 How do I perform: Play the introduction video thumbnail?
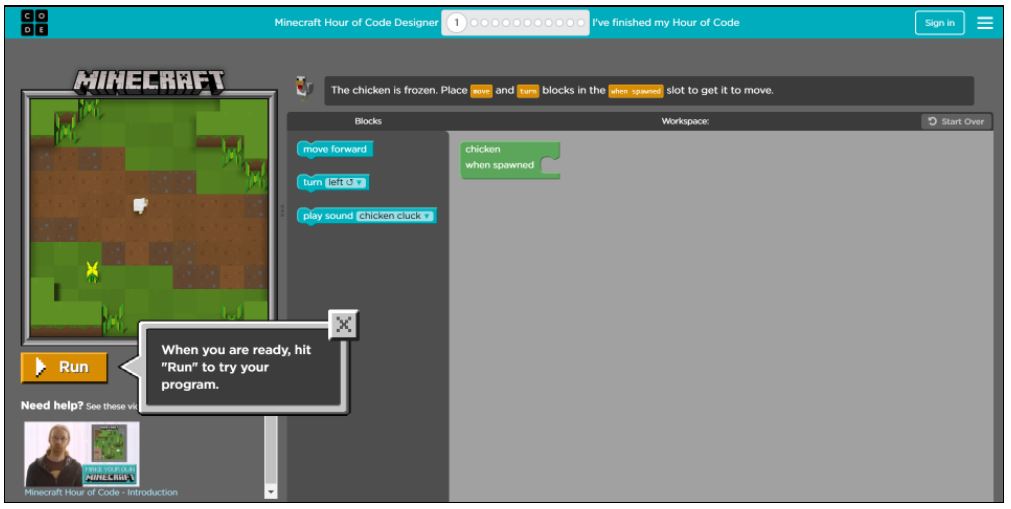point(82,454)
